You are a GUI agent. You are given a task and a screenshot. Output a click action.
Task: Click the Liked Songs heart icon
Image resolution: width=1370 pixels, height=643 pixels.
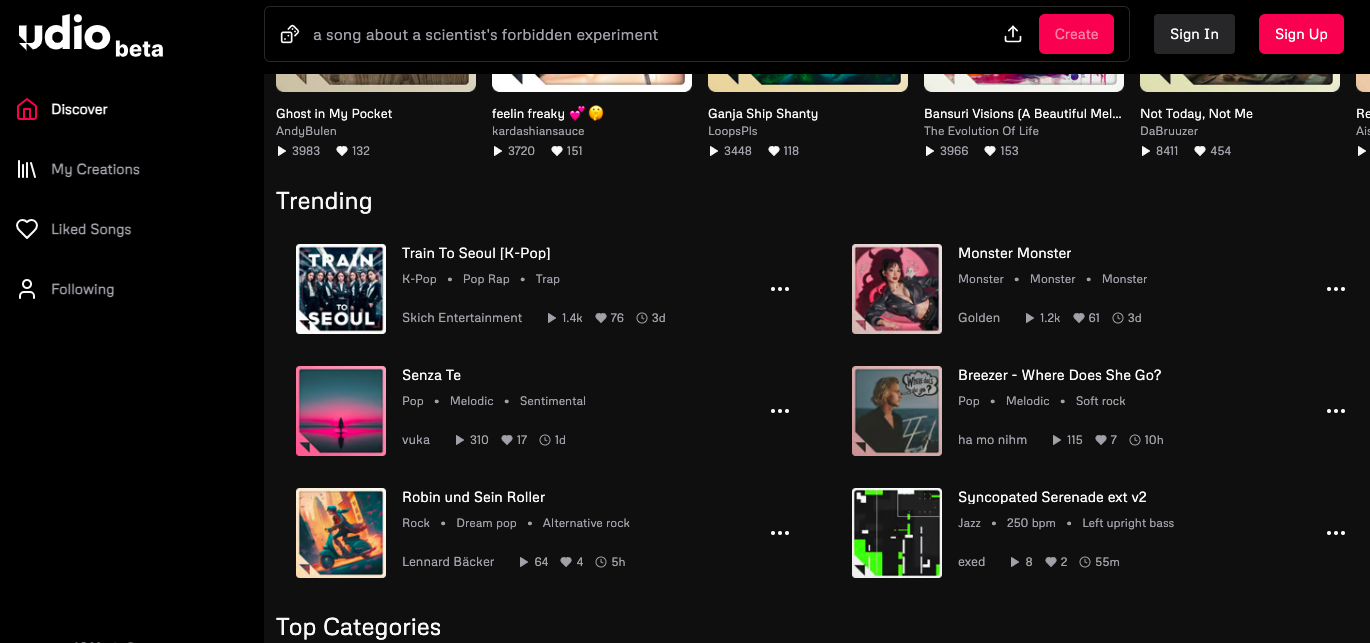pyautogui.click(x=27, y=230)
